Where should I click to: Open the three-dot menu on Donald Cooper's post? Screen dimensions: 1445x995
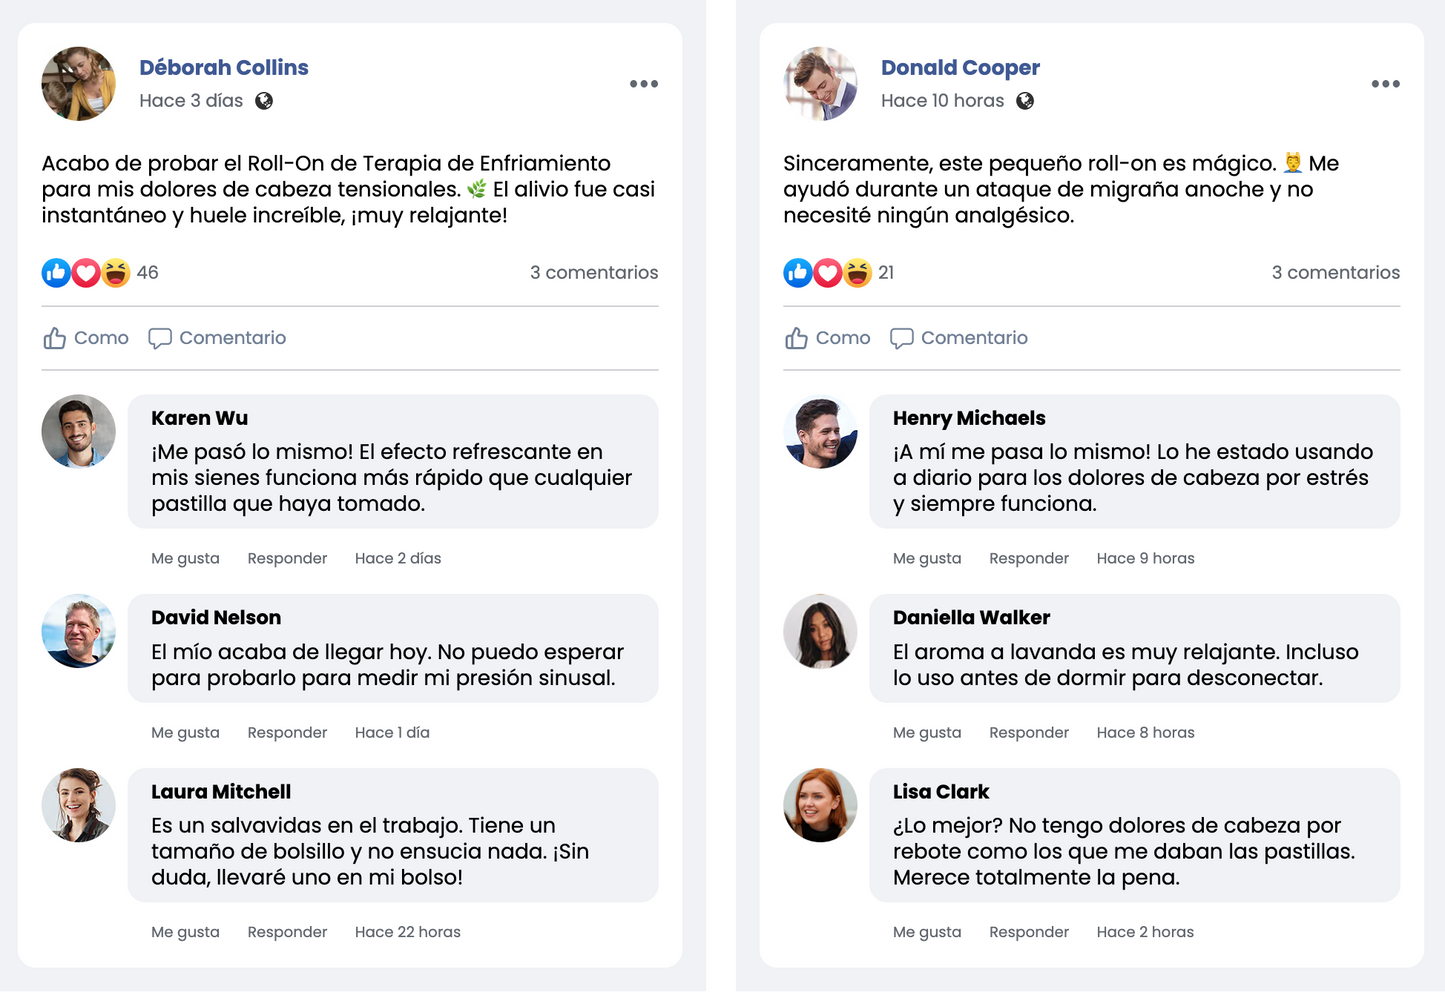pyautogui.click(x=1385, y=84)
